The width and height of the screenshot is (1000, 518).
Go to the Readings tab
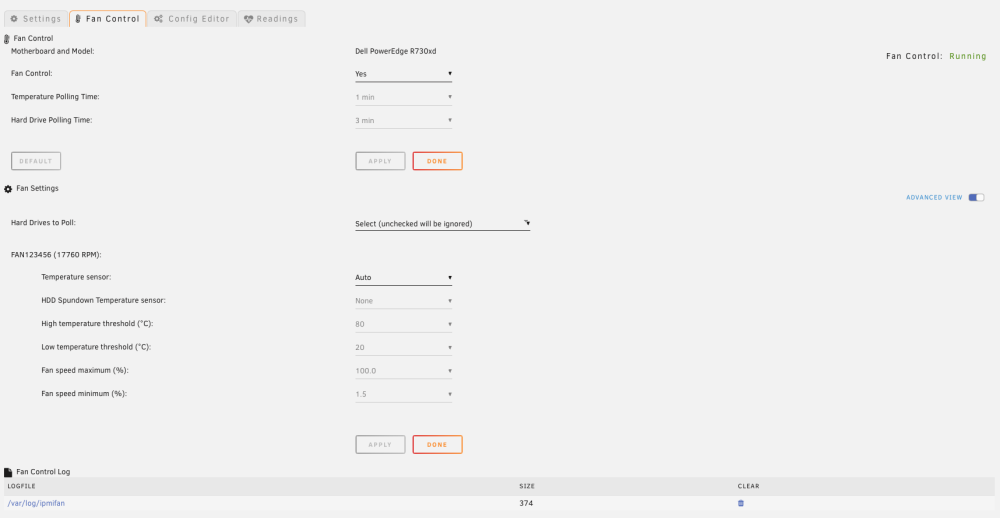tap(271, 18)
